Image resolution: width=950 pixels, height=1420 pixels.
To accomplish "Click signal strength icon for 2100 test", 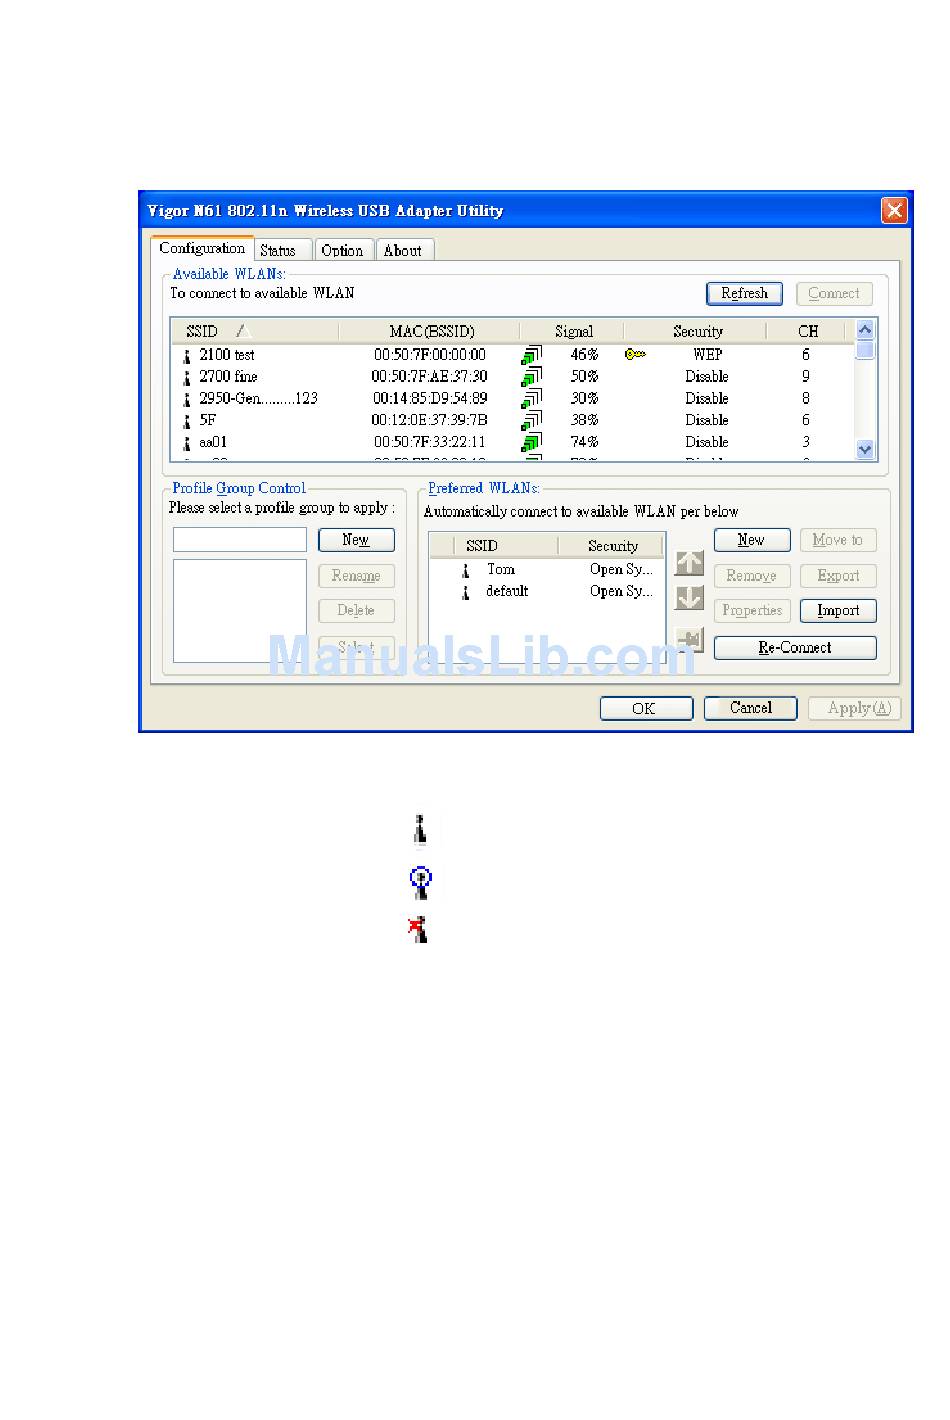I will pos(532,355).
